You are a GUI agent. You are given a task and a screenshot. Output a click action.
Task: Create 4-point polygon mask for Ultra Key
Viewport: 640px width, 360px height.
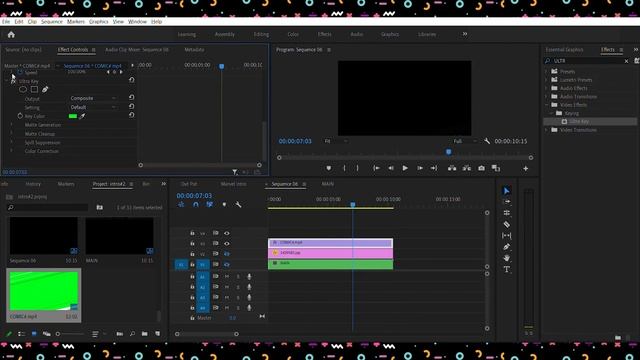click(34, 89)
